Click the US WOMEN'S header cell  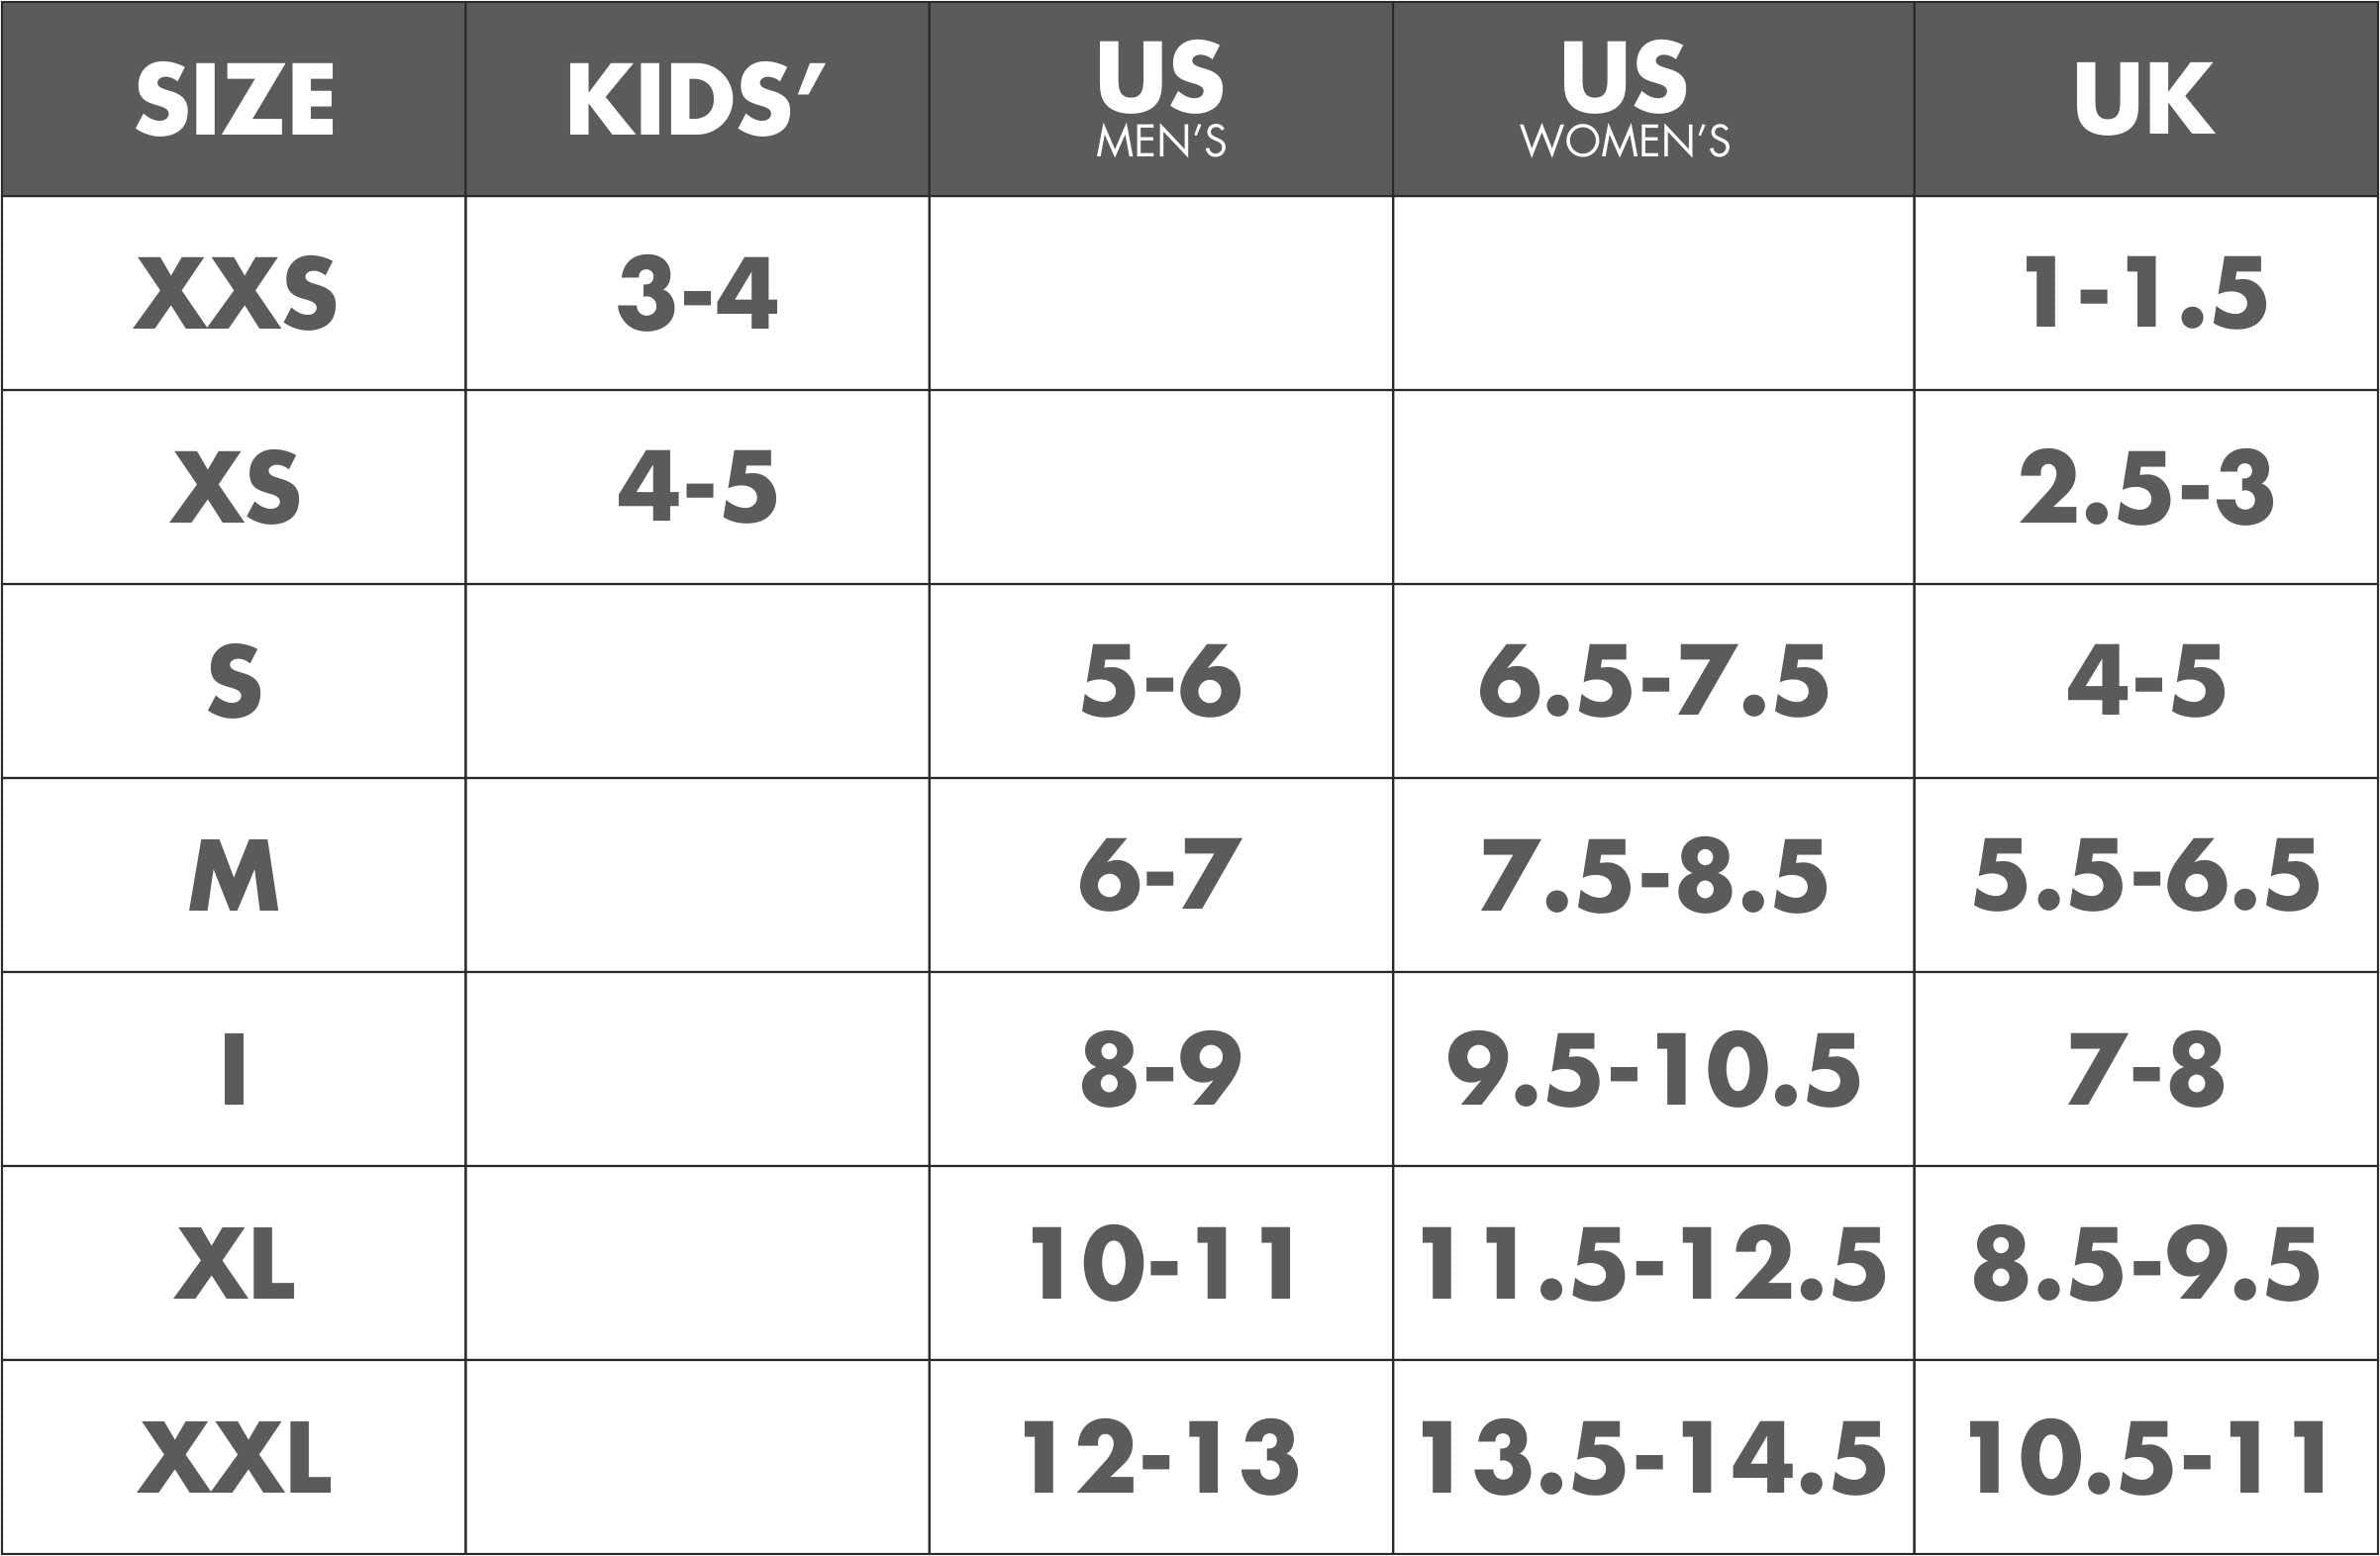click(1653, 99)
